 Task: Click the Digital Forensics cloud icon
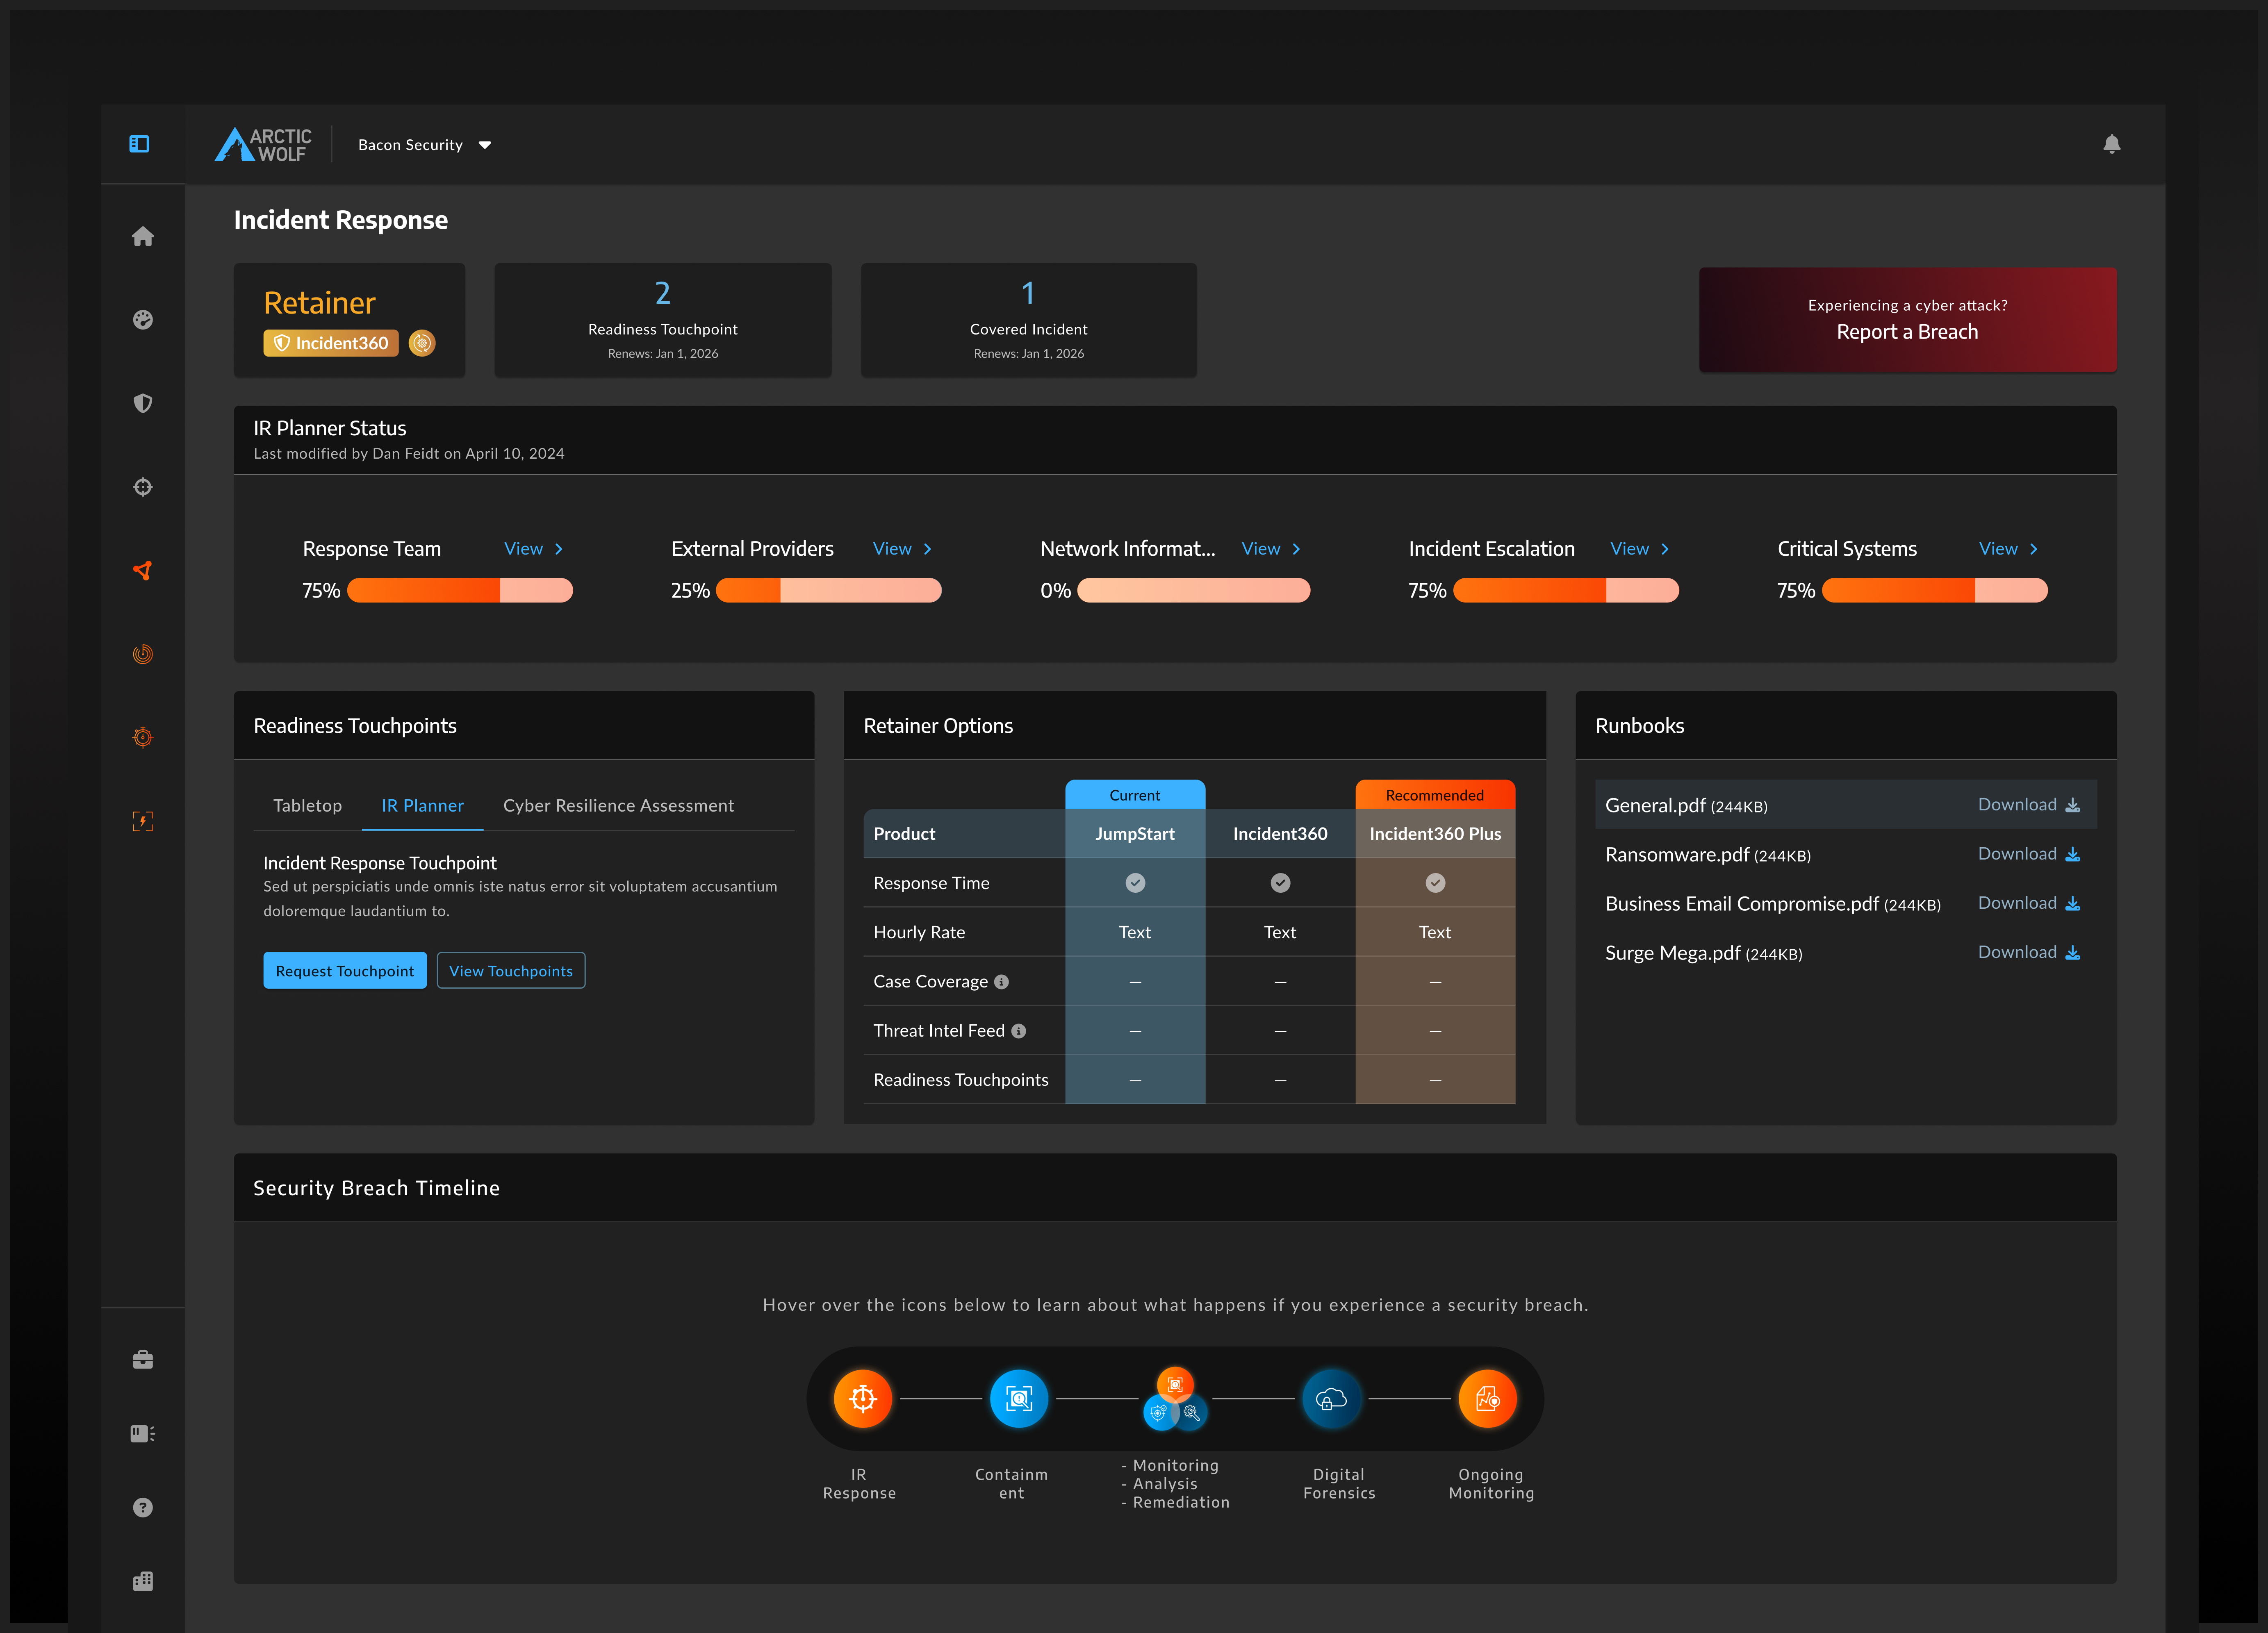(x=1331, y=1398)
